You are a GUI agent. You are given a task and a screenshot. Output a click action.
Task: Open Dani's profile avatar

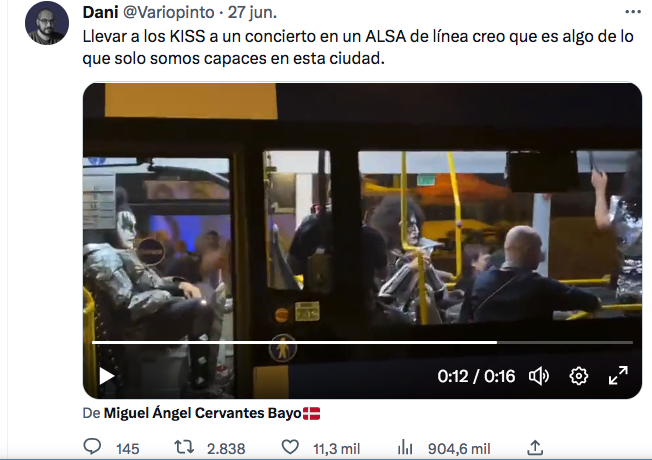pos(47,23)
